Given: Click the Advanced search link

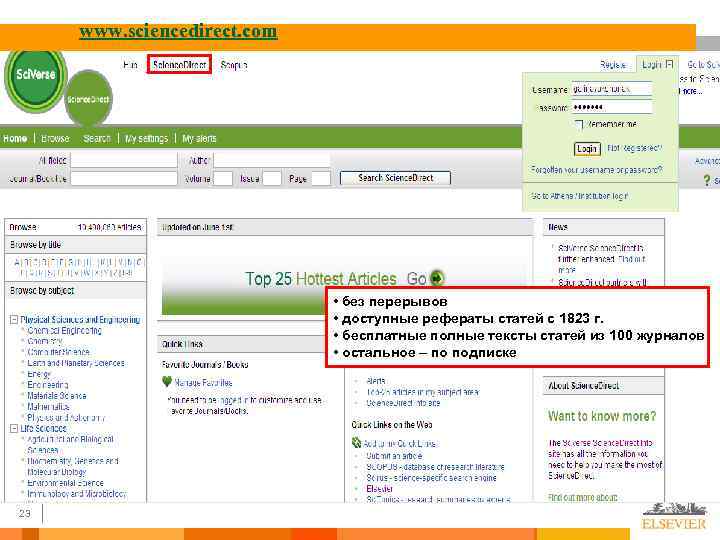Looking at the screenshot, I should click(x=707, y=161).
